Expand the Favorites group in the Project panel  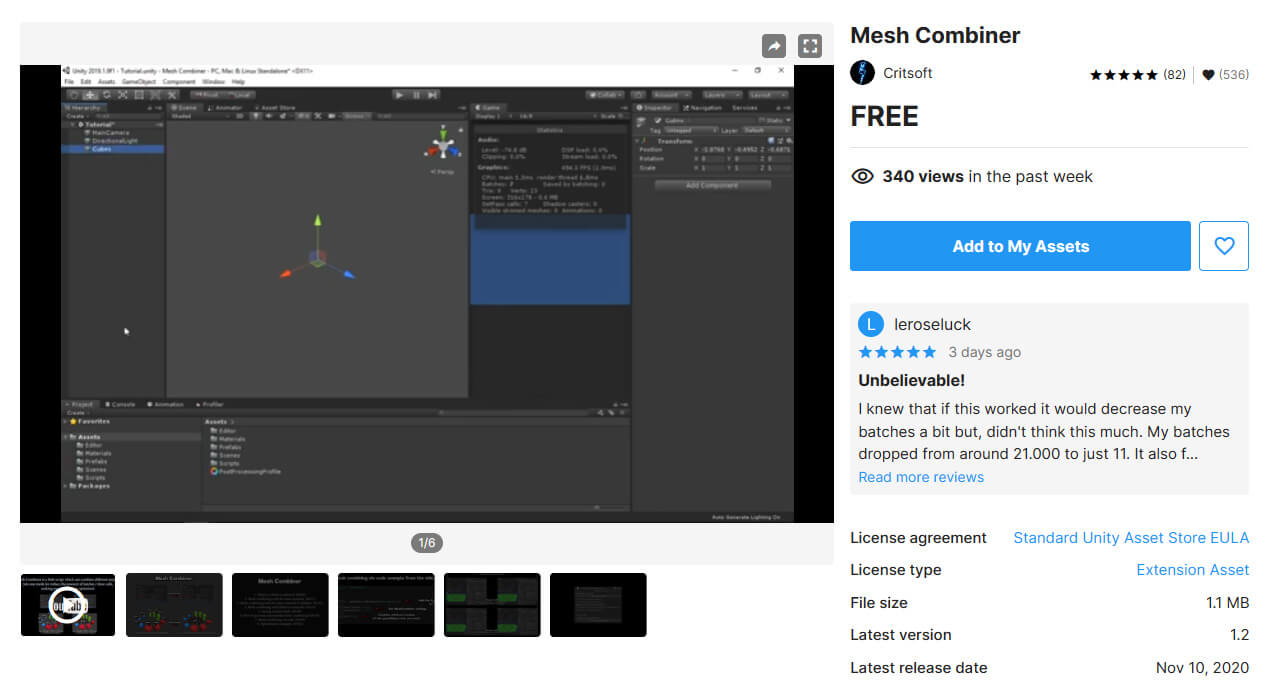[x=66, y=422]
